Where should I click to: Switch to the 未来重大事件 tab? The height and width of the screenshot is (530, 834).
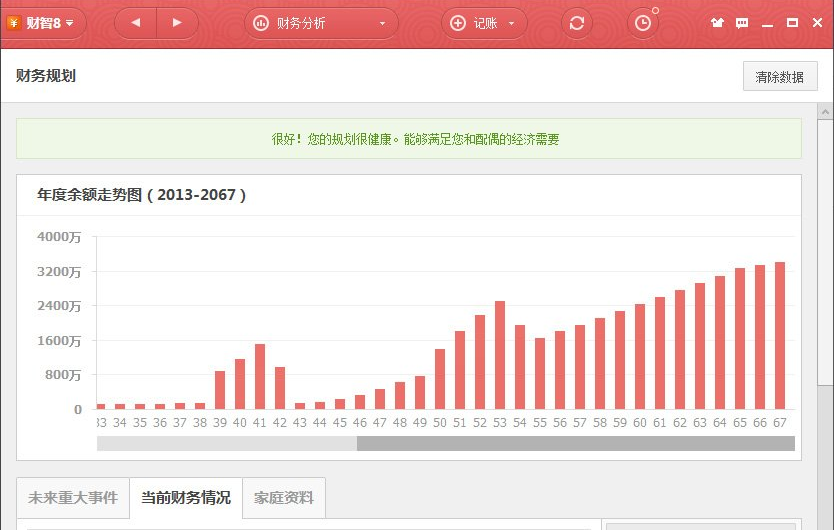(73, 498)
